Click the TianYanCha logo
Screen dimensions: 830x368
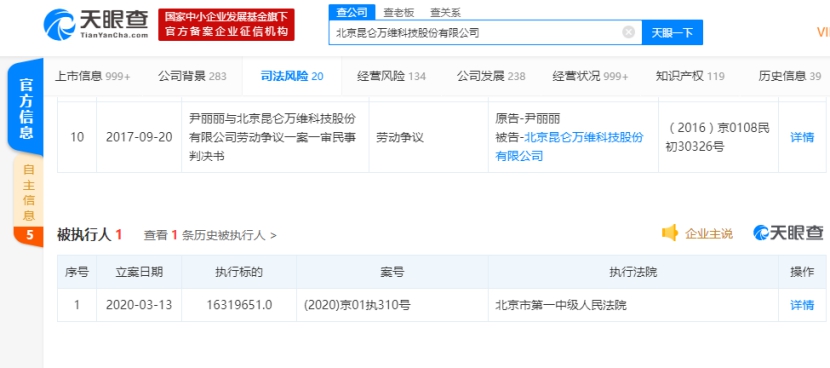96,24
